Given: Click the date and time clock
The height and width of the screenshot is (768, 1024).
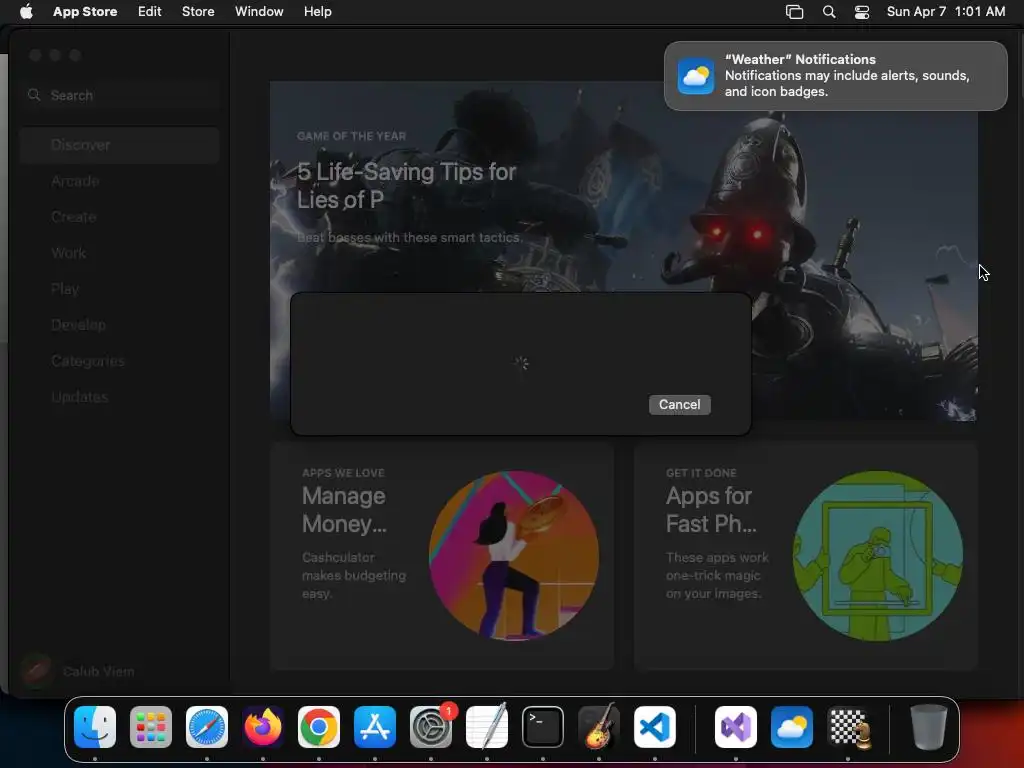Looking at the screenshot, I should 946,11.
